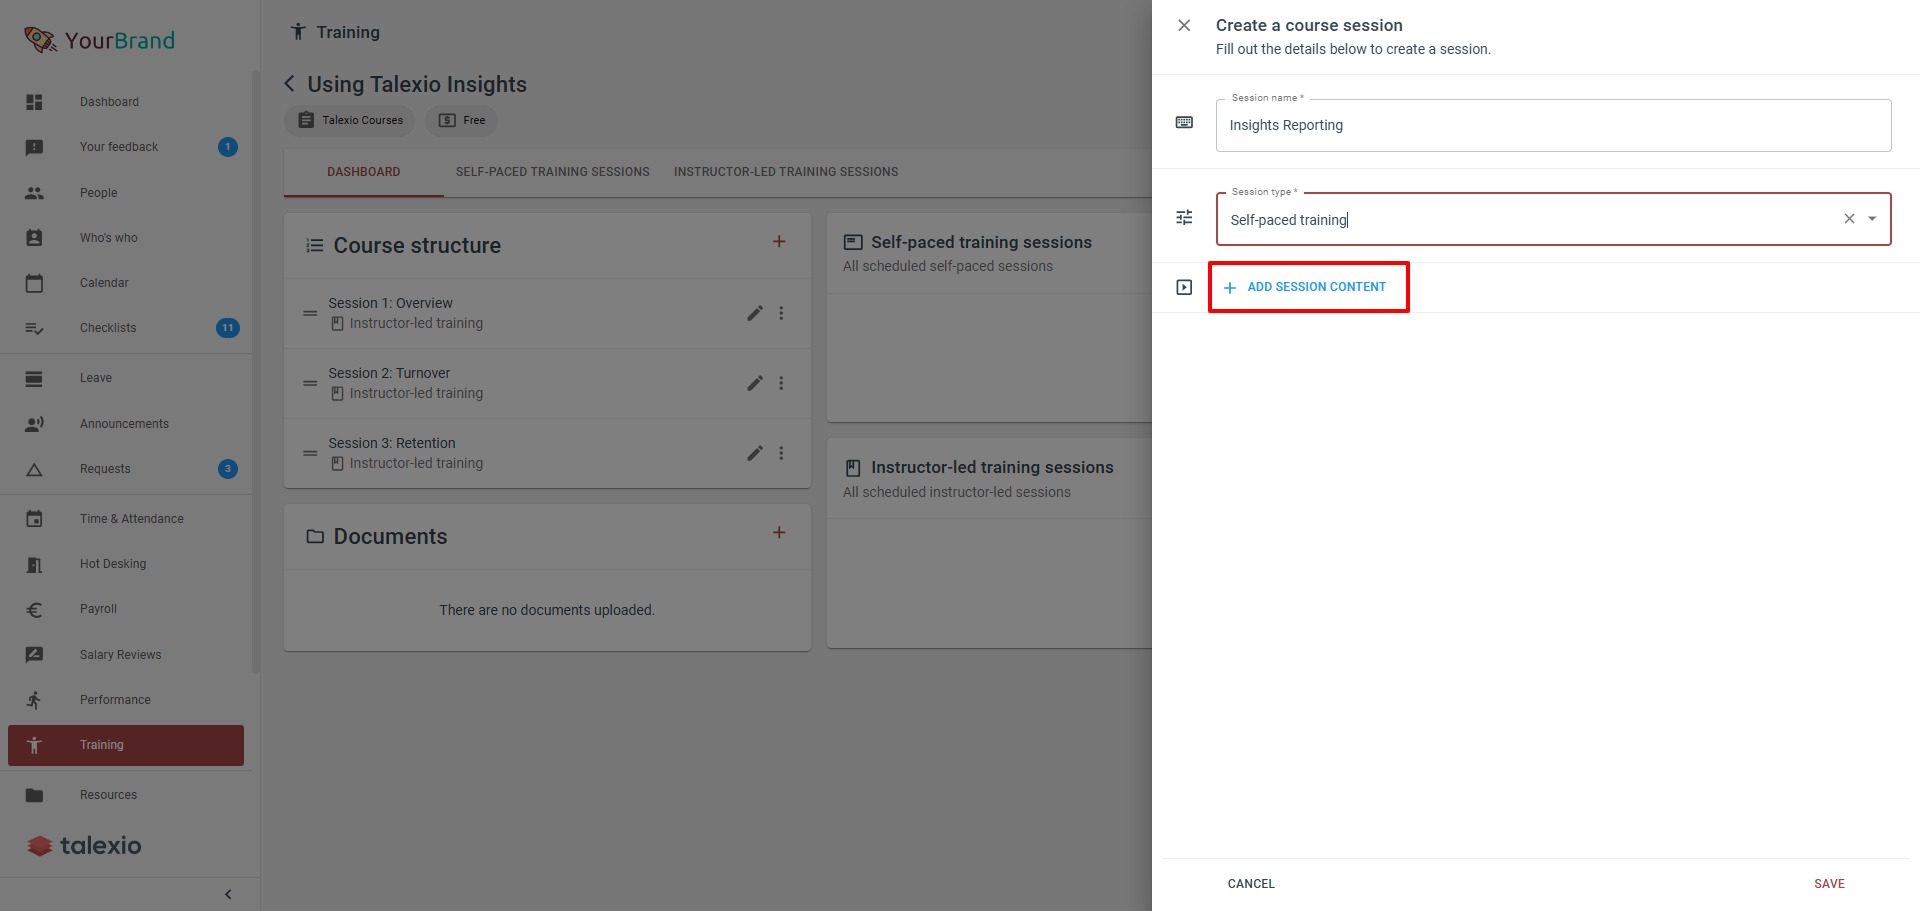1920x911 pixels.
Task: Open Session 1: Overview more options
Action: tap(781, 313)
